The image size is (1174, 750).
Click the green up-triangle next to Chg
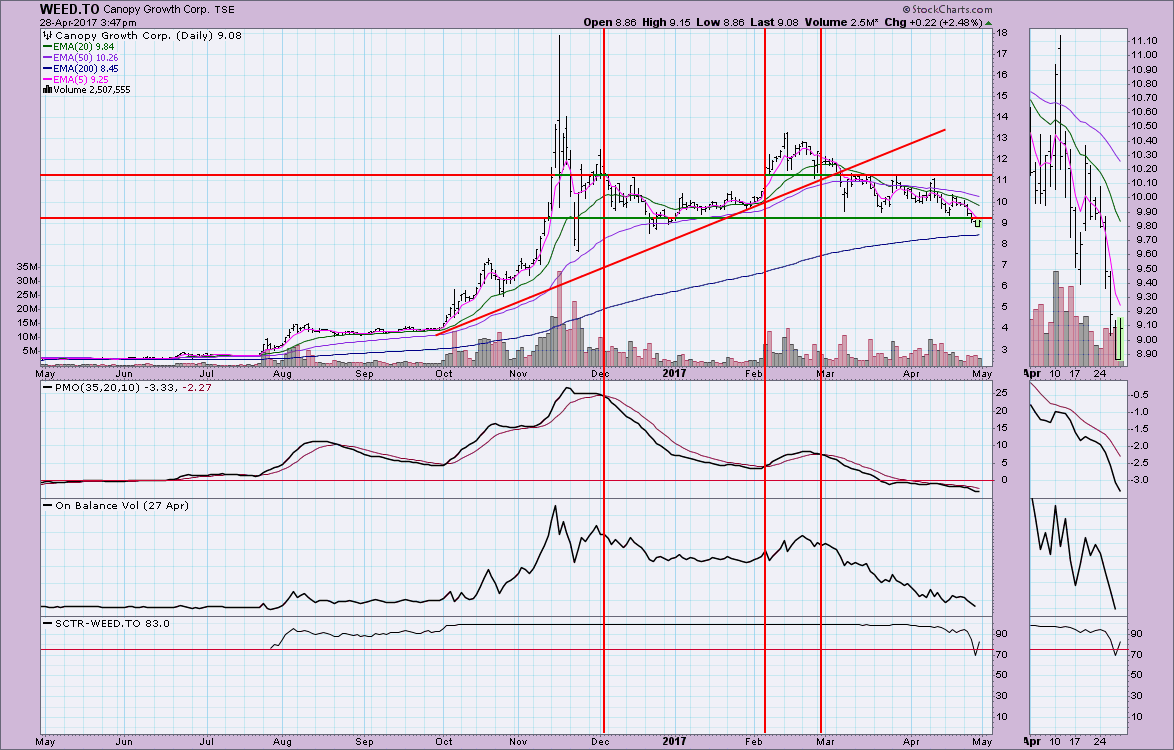pyautogui.click(x=989, y=23)
